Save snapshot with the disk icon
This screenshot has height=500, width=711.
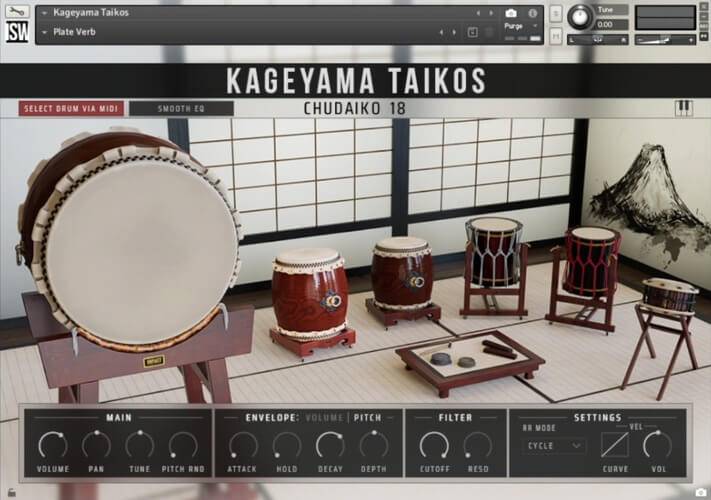(472, 32)
